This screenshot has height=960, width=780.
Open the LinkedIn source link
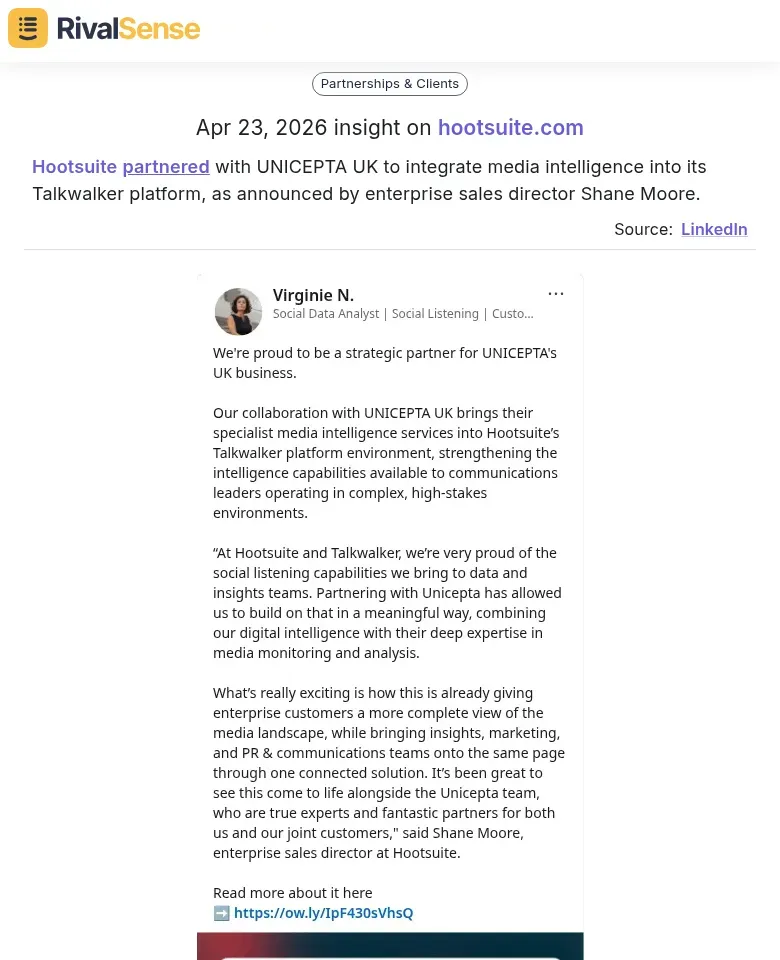pyautogui.click(x=714, y=229)
